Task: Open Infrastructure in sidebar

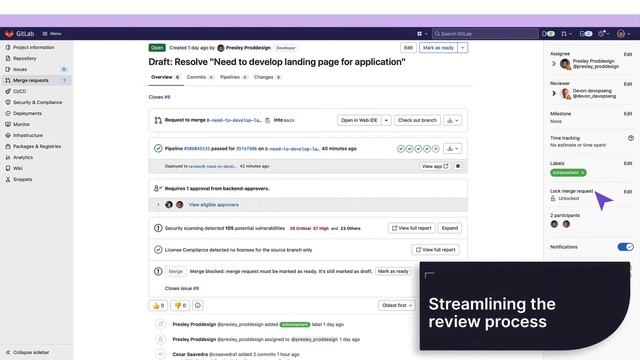Action: (x=28, y=136)
